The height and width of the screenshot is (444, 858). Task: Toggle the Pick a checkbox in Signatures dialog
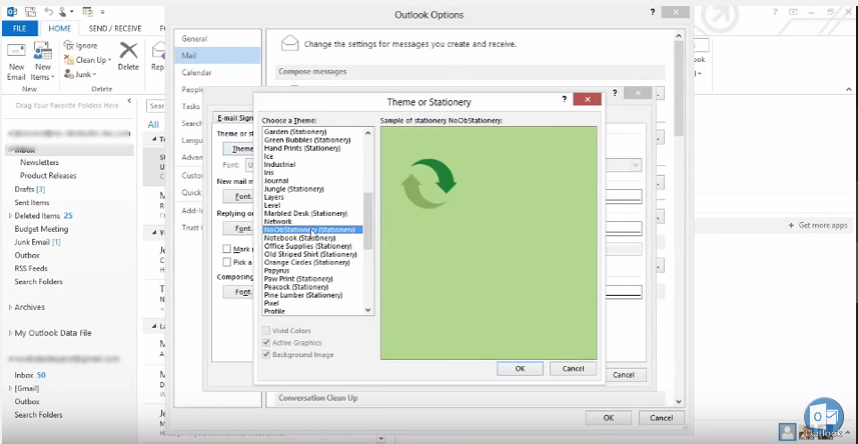pyautogui.click(x=227, y=262)
